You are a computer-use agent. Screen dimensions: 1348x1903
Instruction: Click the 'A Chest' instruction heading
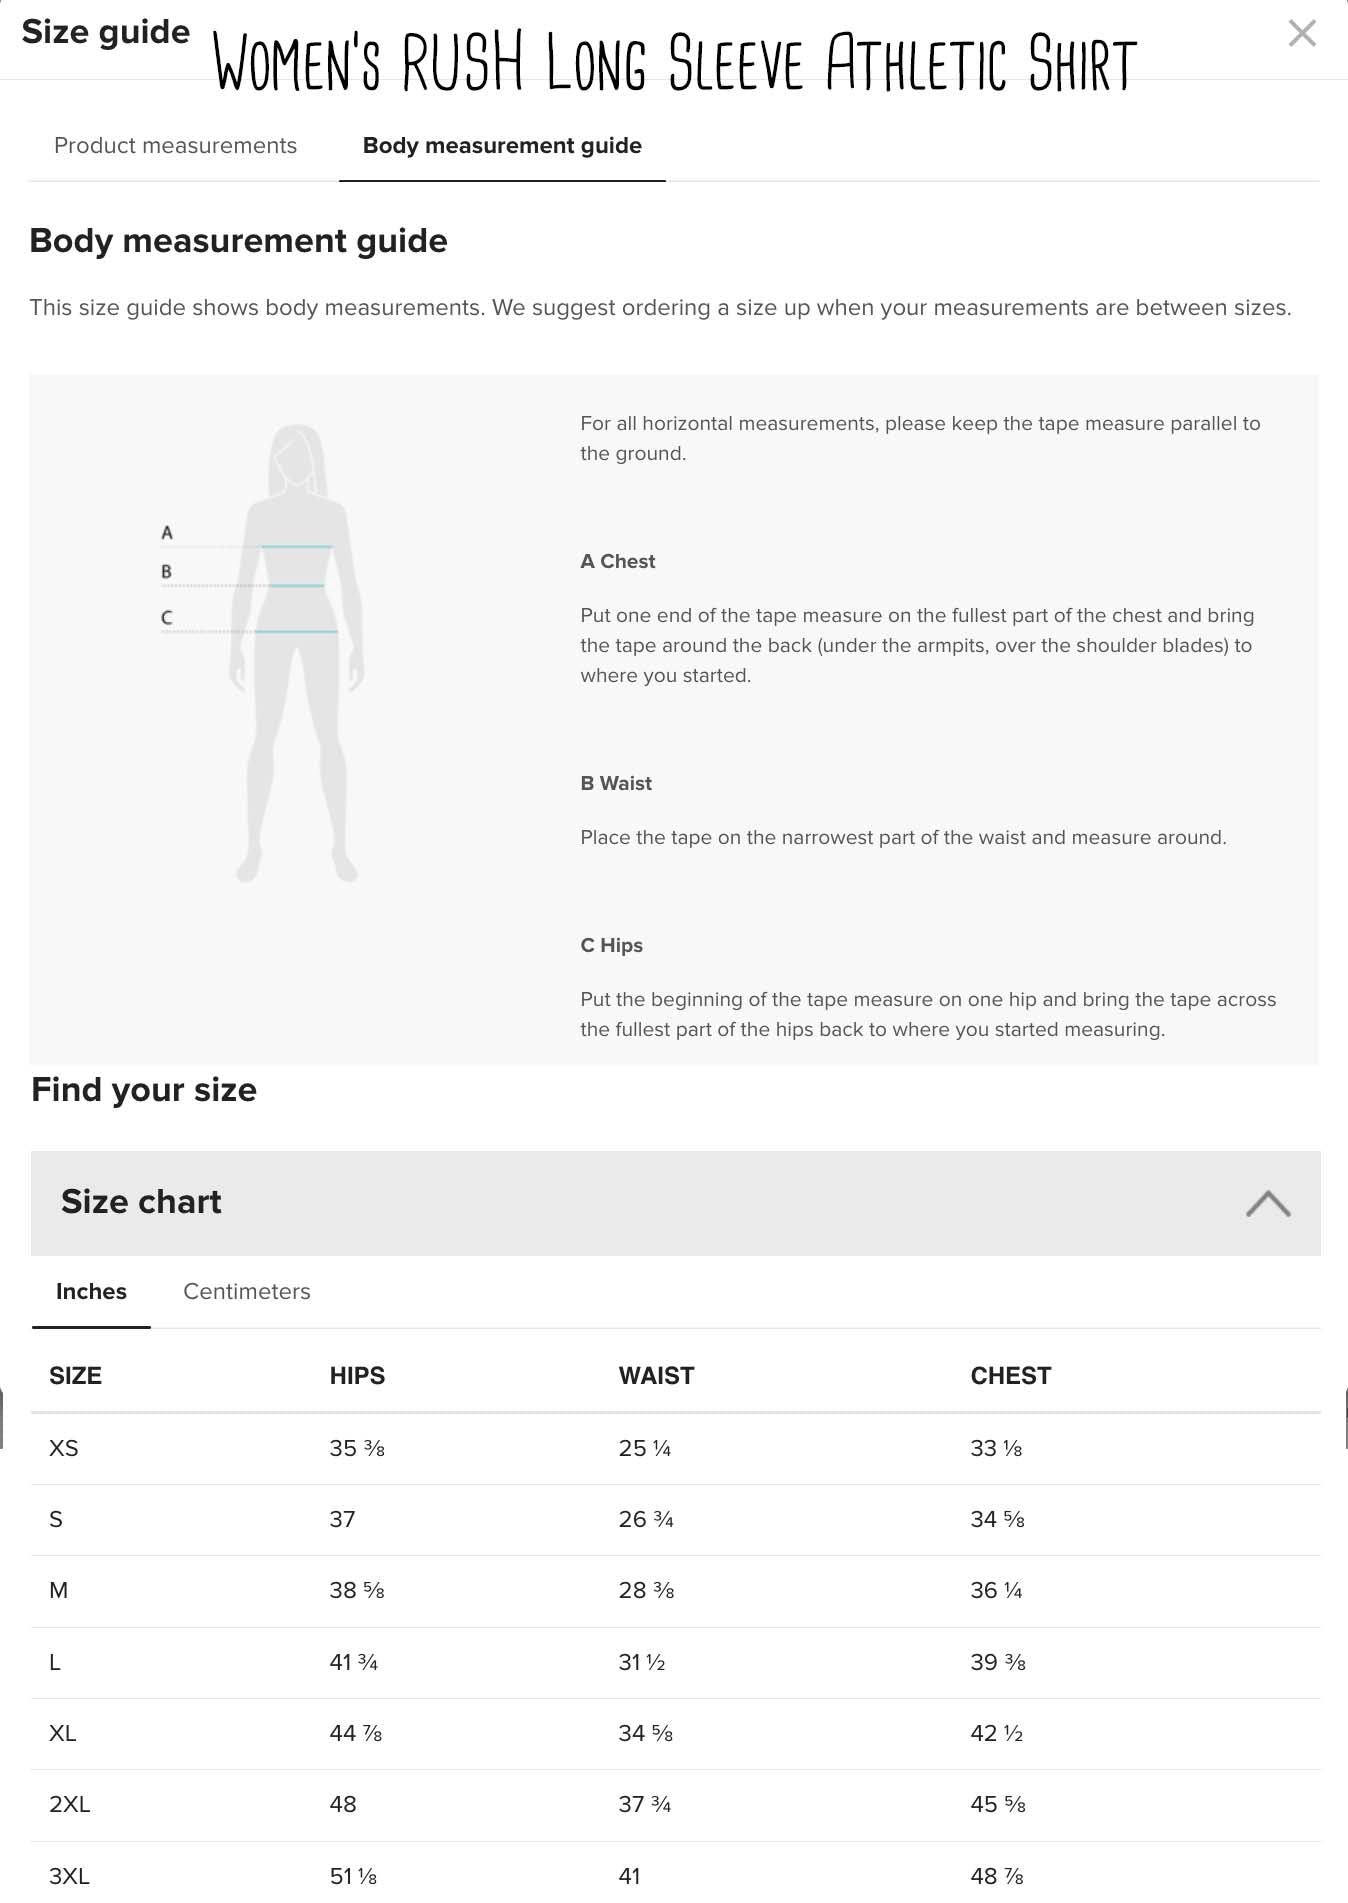pos(618,562)
